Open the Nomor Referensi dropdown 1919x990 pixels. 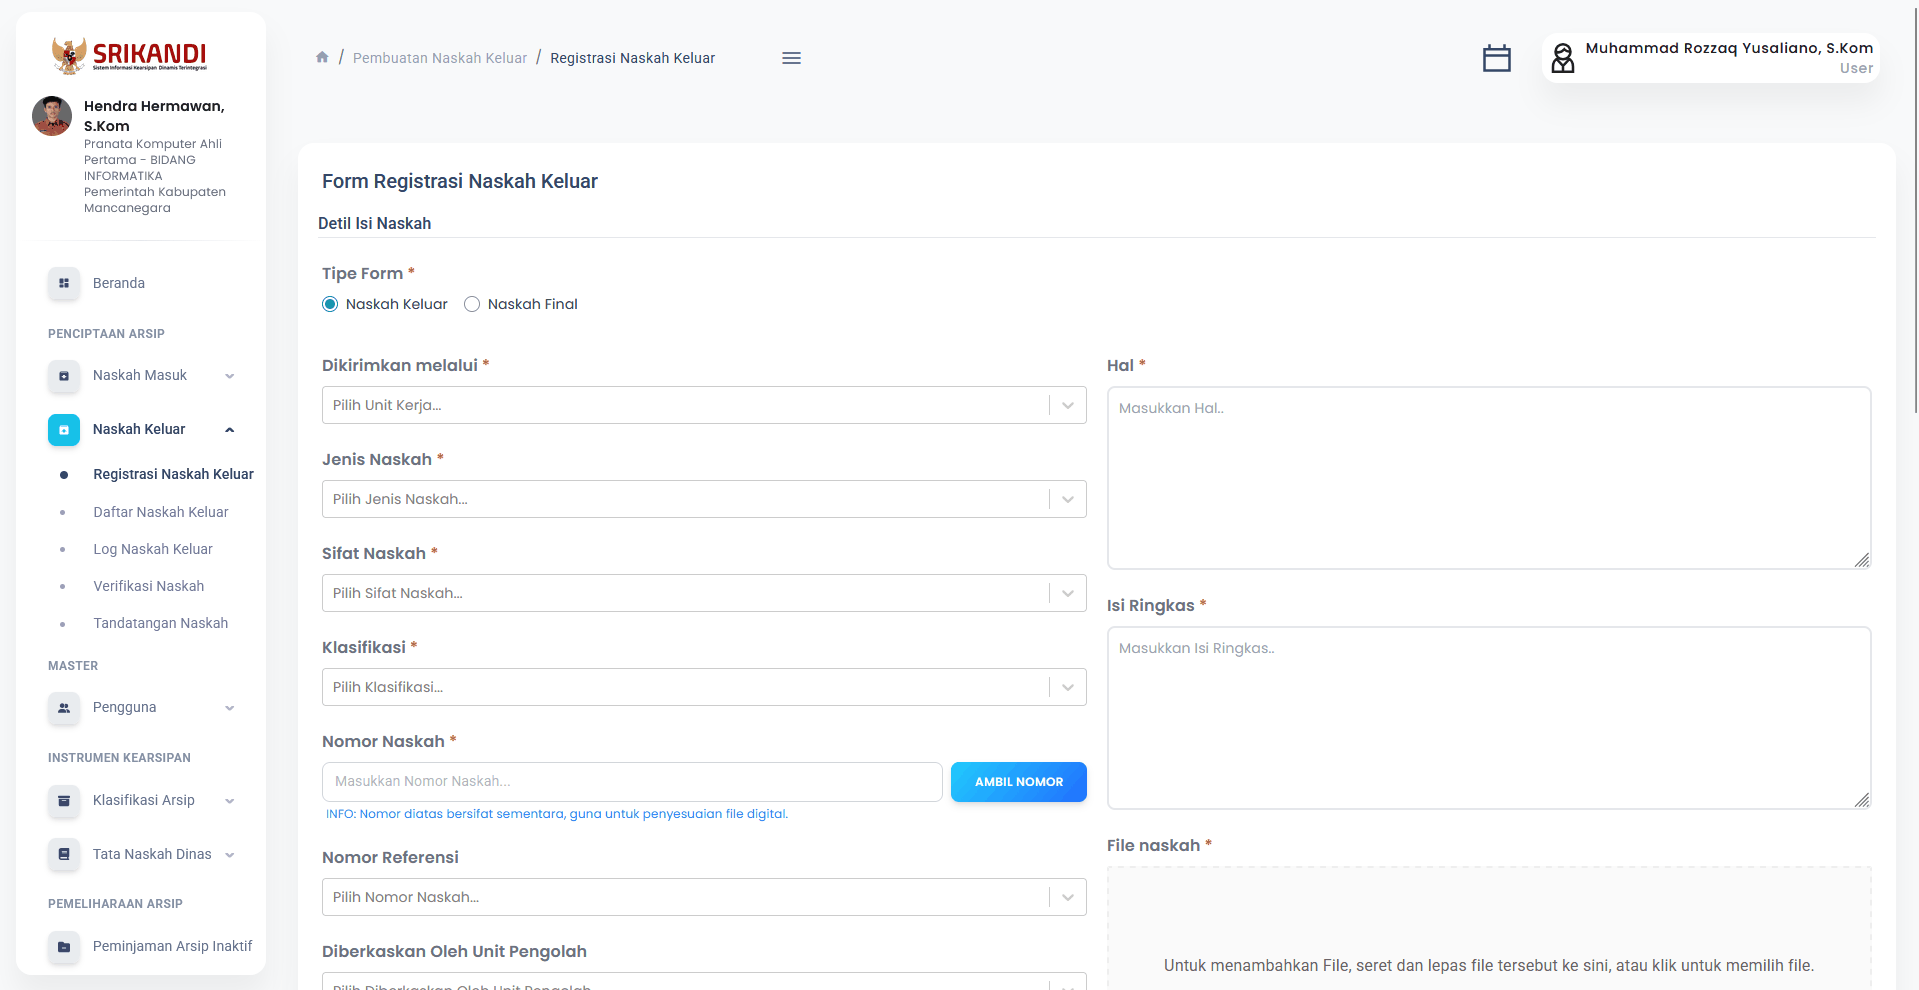coord(704,897)
